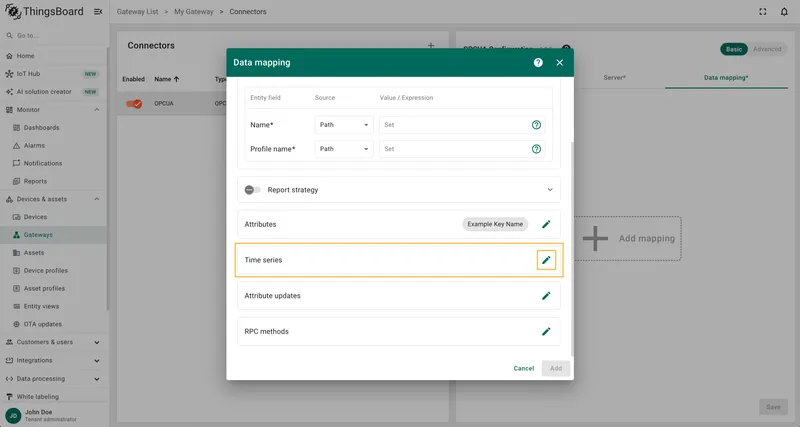Expand the Customers & users sidebar group
The width and height of the screenshot is (800, 427).
click(x=97, y=342)
